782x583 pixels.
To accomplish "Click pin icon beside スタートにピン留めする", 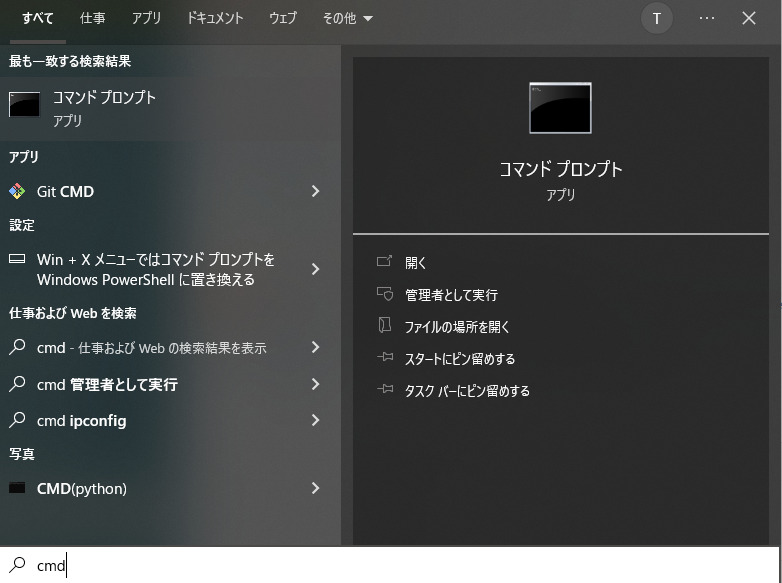I will pyautogui.click(x=385, y=357).
